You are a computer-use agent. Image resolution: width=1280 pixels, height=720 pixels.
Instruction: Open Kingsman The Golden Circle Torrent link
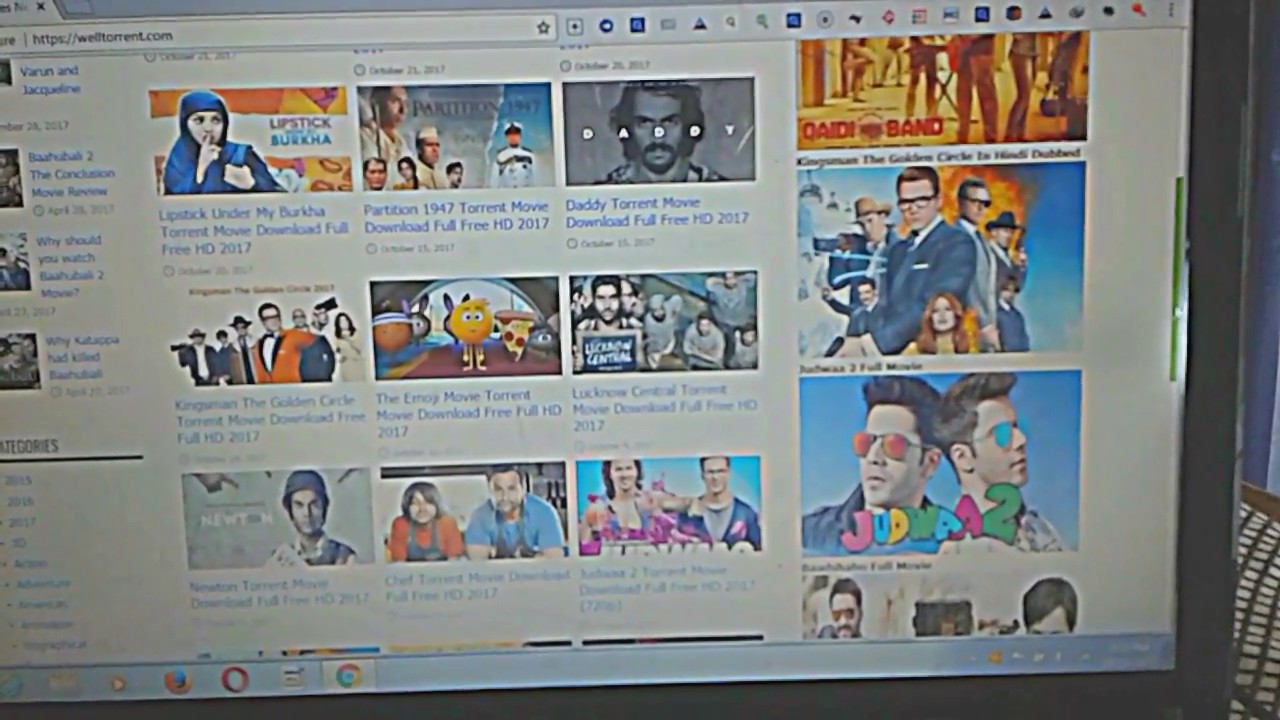pyautogui.click(x=270, y=419)
